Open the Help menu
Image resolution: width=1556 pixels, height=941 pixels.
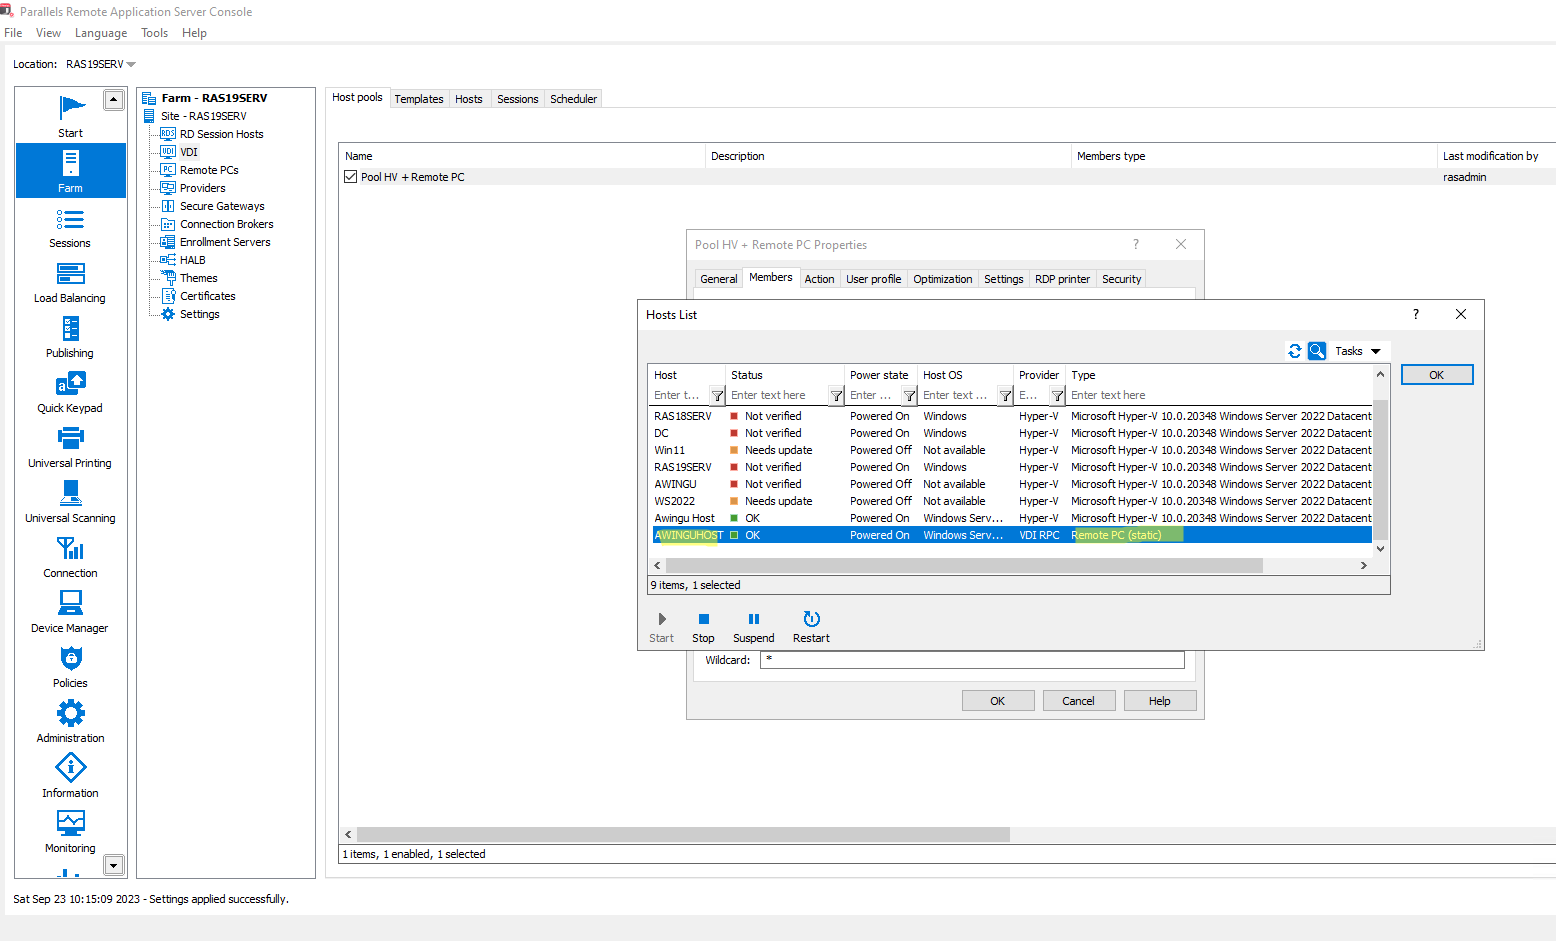pos(194,33)
